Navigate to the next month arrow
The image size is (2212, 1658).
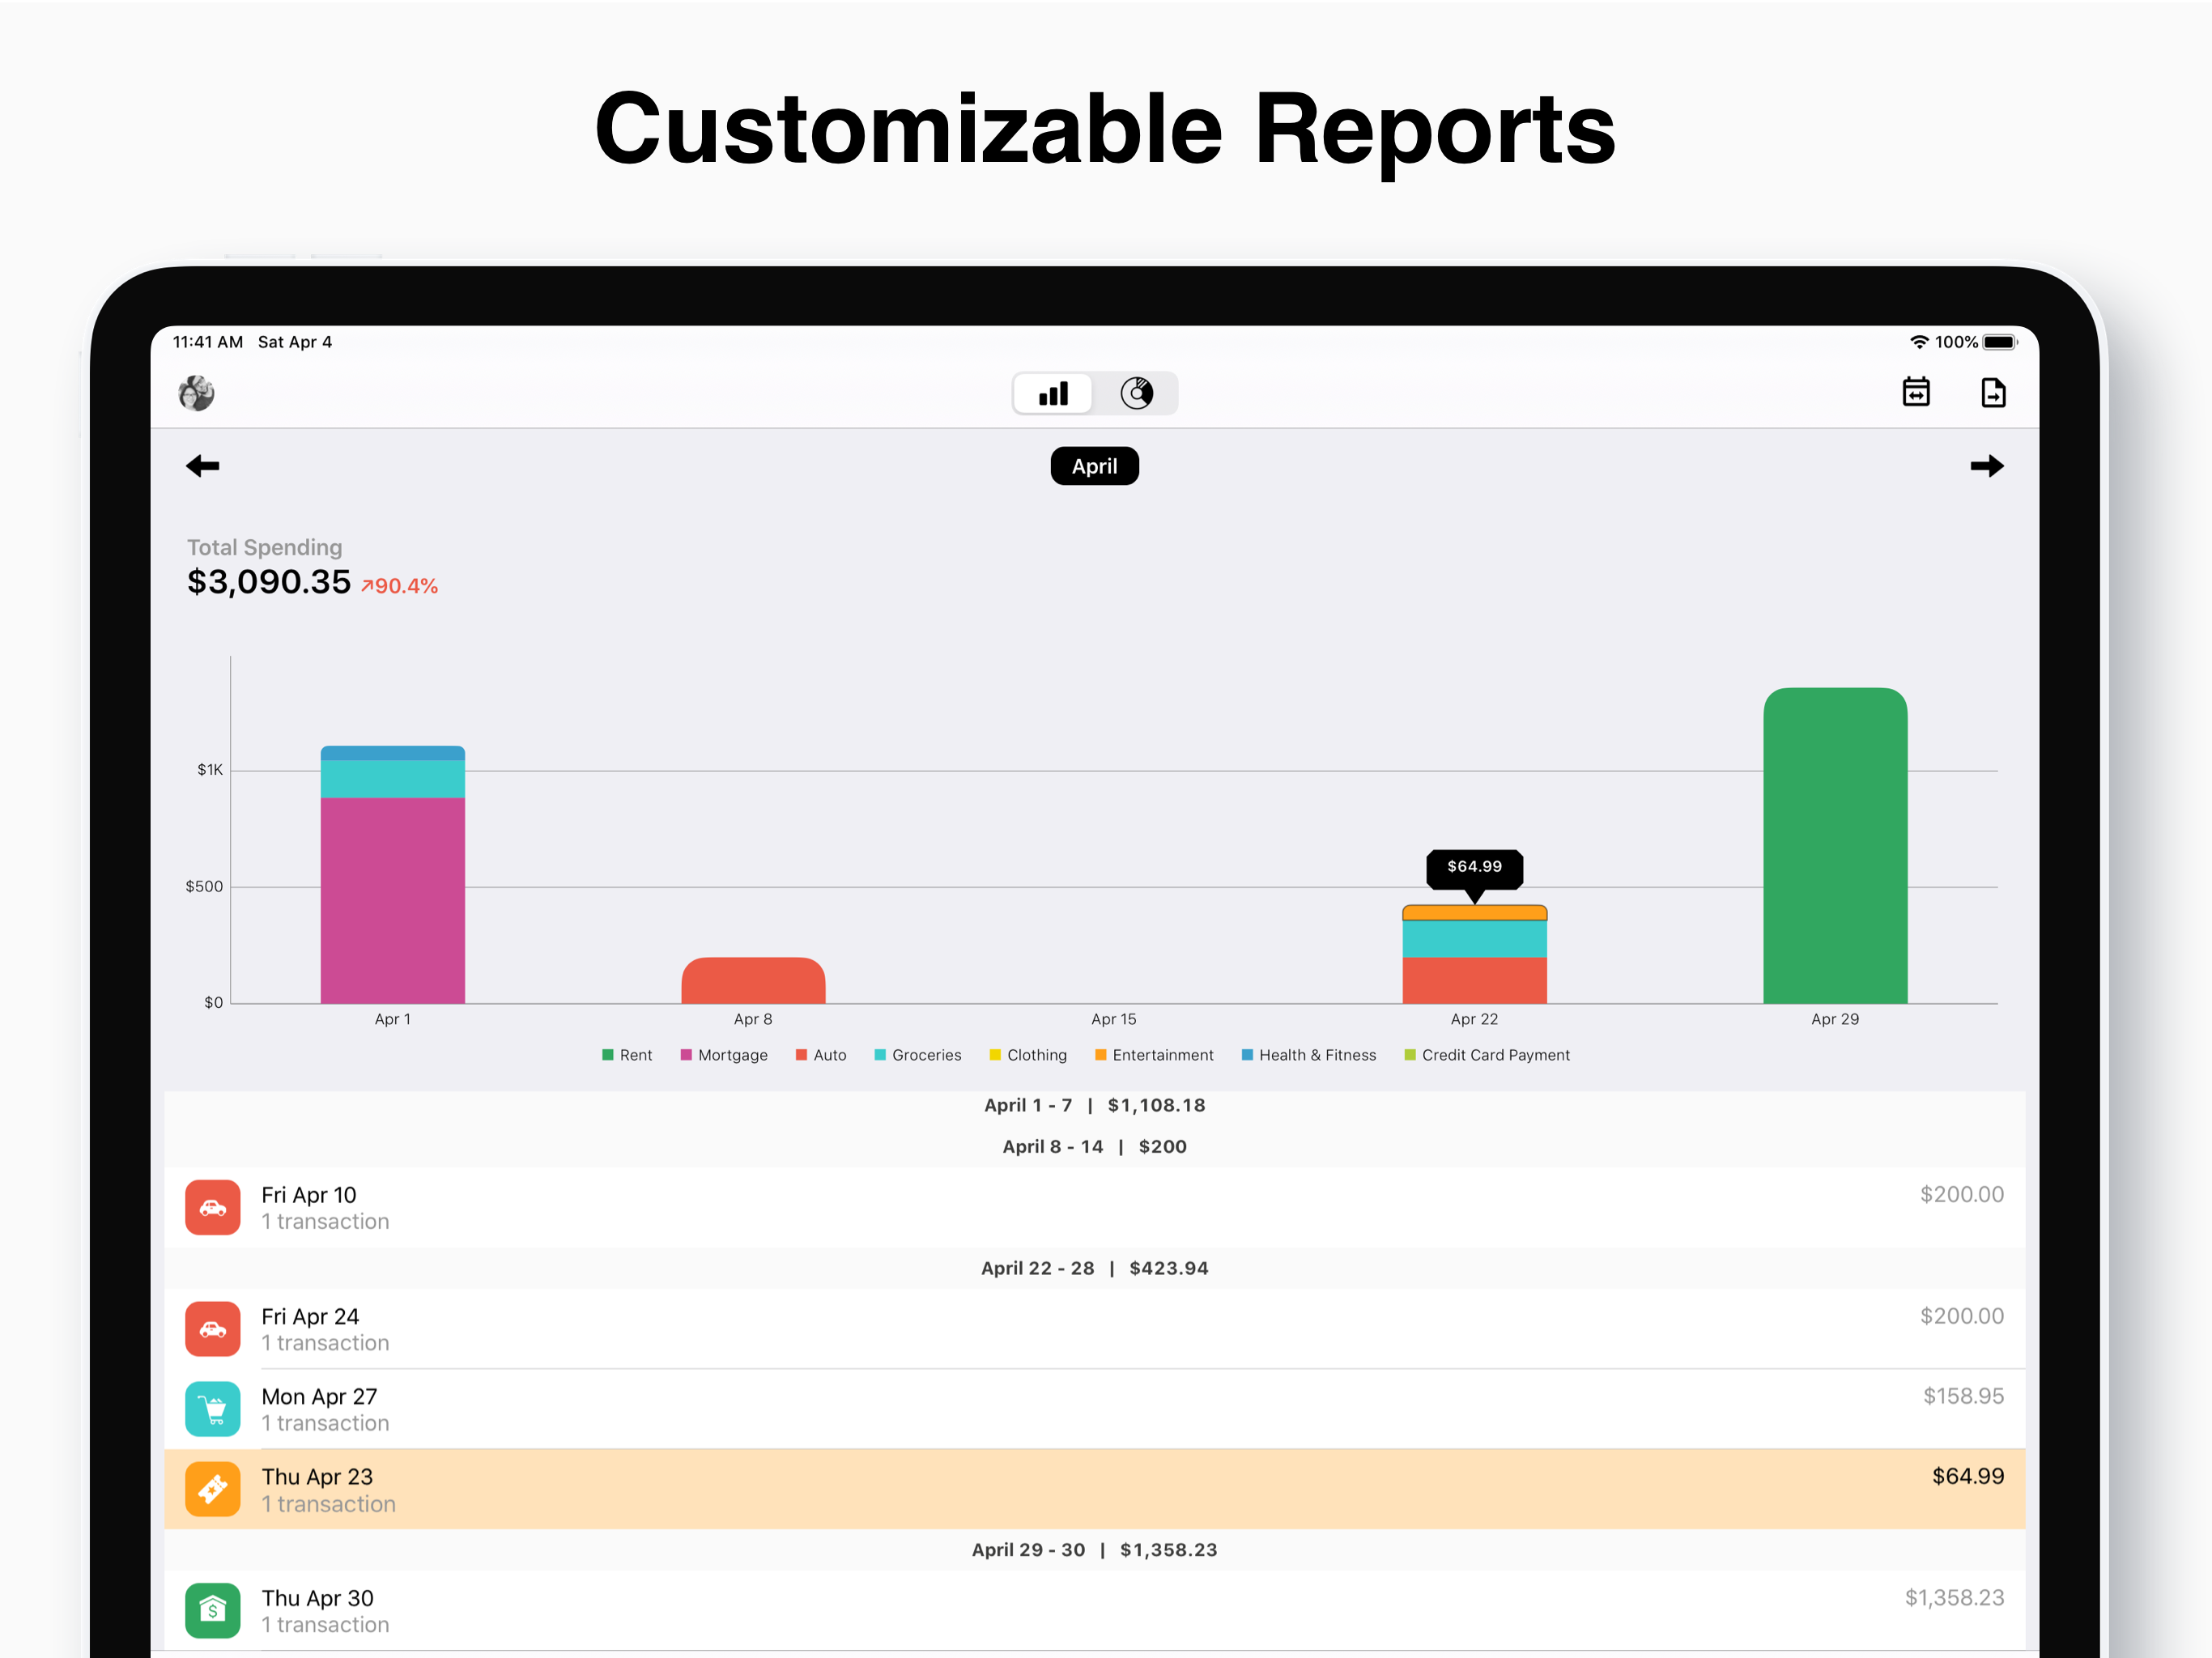(x=1988, y=466)
